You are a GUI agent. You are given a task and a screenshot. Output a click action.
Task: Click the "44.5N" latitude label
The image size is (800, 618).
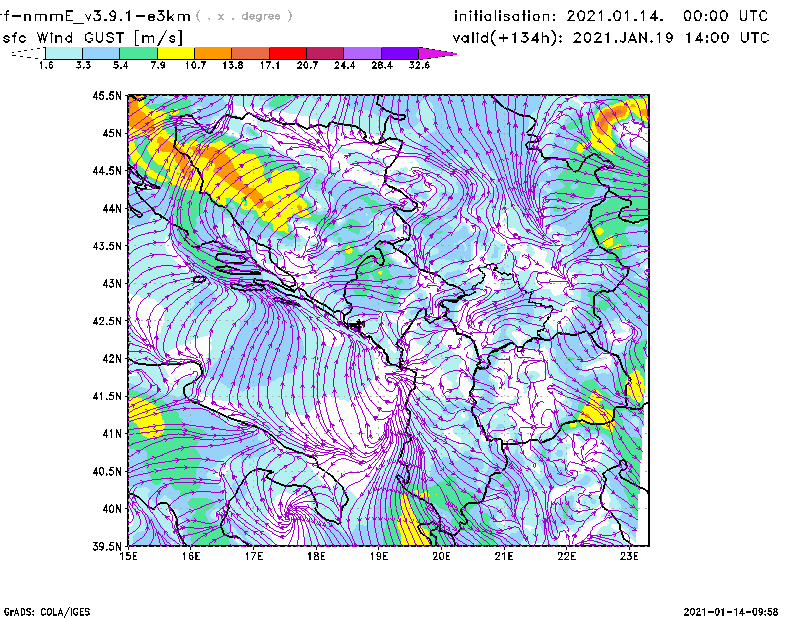107,170
